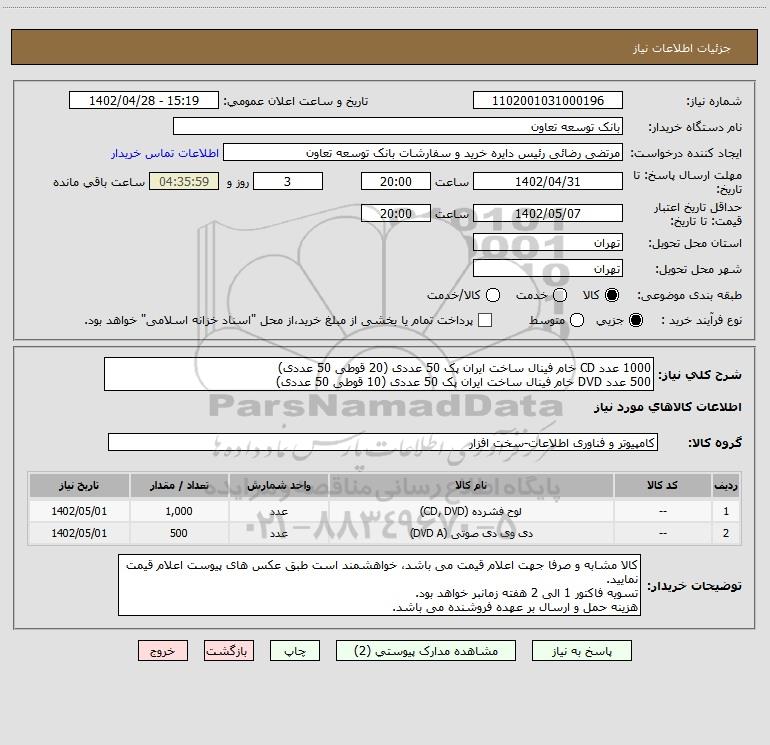Select the کالا/خدمت radio button
The image size is (770, 745).
pyautogui.click(x=493, y=295)
